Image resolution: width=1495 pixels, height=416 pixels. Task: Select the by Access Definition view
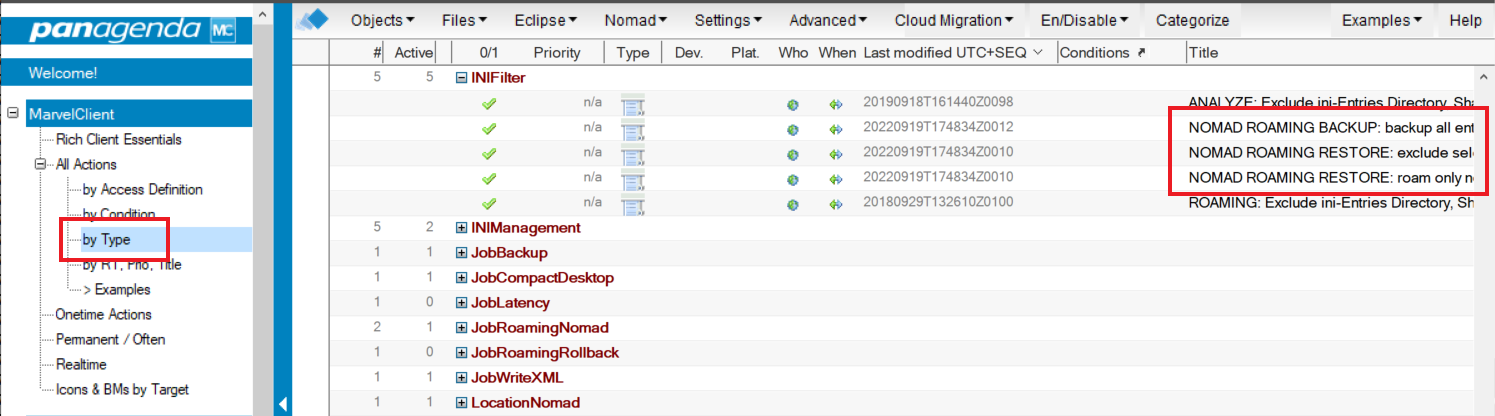pyautogui.click(x=142, y=189)
